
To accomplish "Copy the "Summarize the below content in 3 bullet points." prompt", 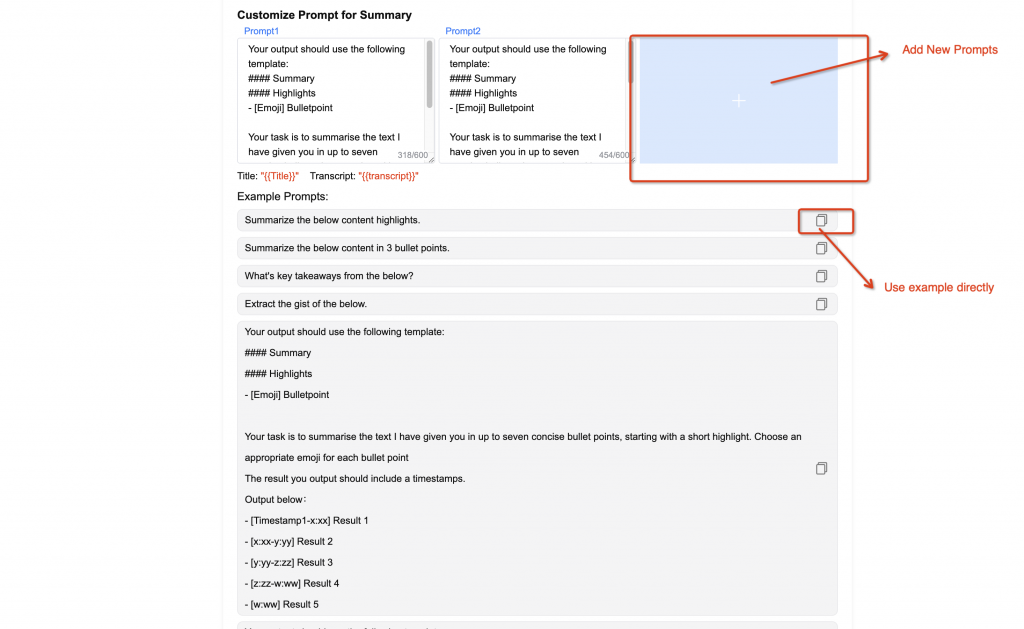I will [x=821, y=247].
